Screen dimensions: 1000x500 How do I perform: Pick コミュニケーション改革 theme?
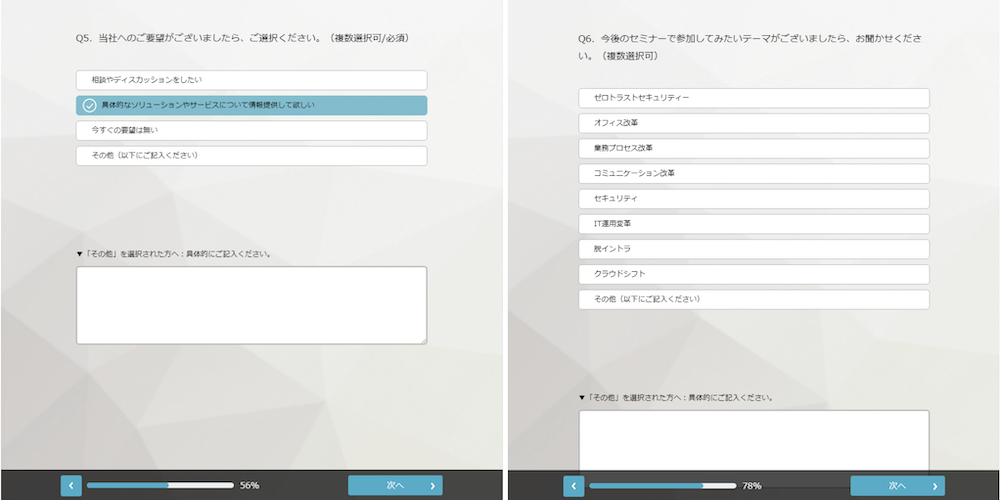[753, 173]
